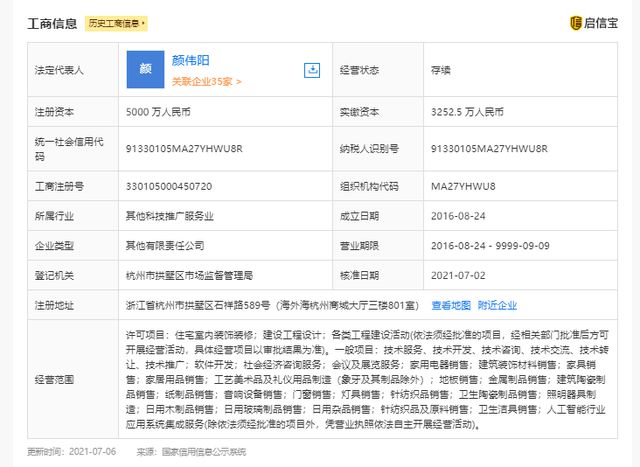
Task: Open legal representative 颜伟阳's profile
Action: pyautogui.click(x=190, y=60)
